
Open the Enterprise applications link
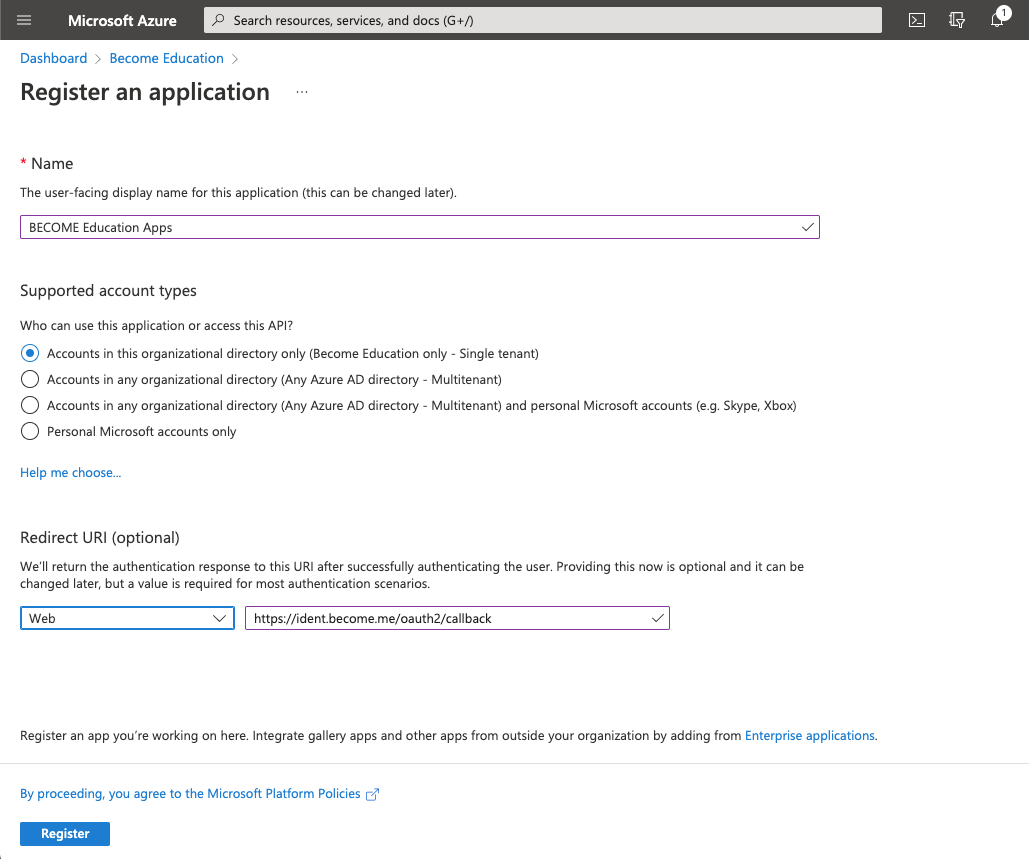click(x=810, y=736)
